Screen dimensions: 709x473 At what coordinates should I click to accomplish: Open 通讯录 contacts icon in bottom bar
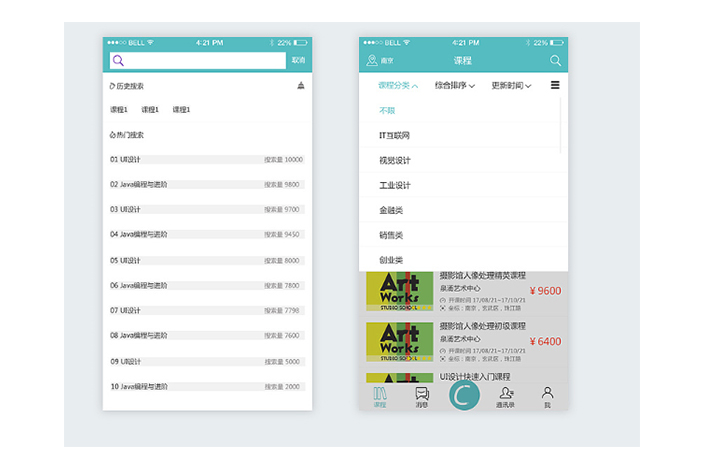click(506, 395)
